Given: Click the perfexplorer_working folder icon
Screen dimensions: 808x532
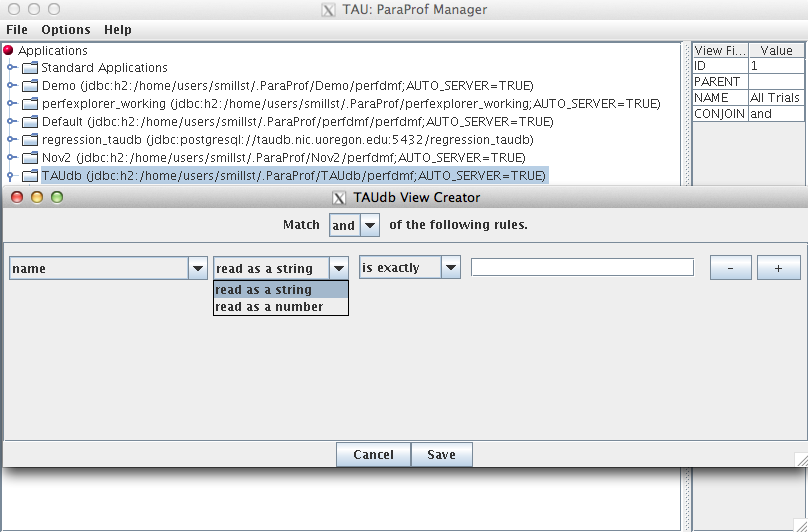Looking at the screenshot, I should [29, 104].
